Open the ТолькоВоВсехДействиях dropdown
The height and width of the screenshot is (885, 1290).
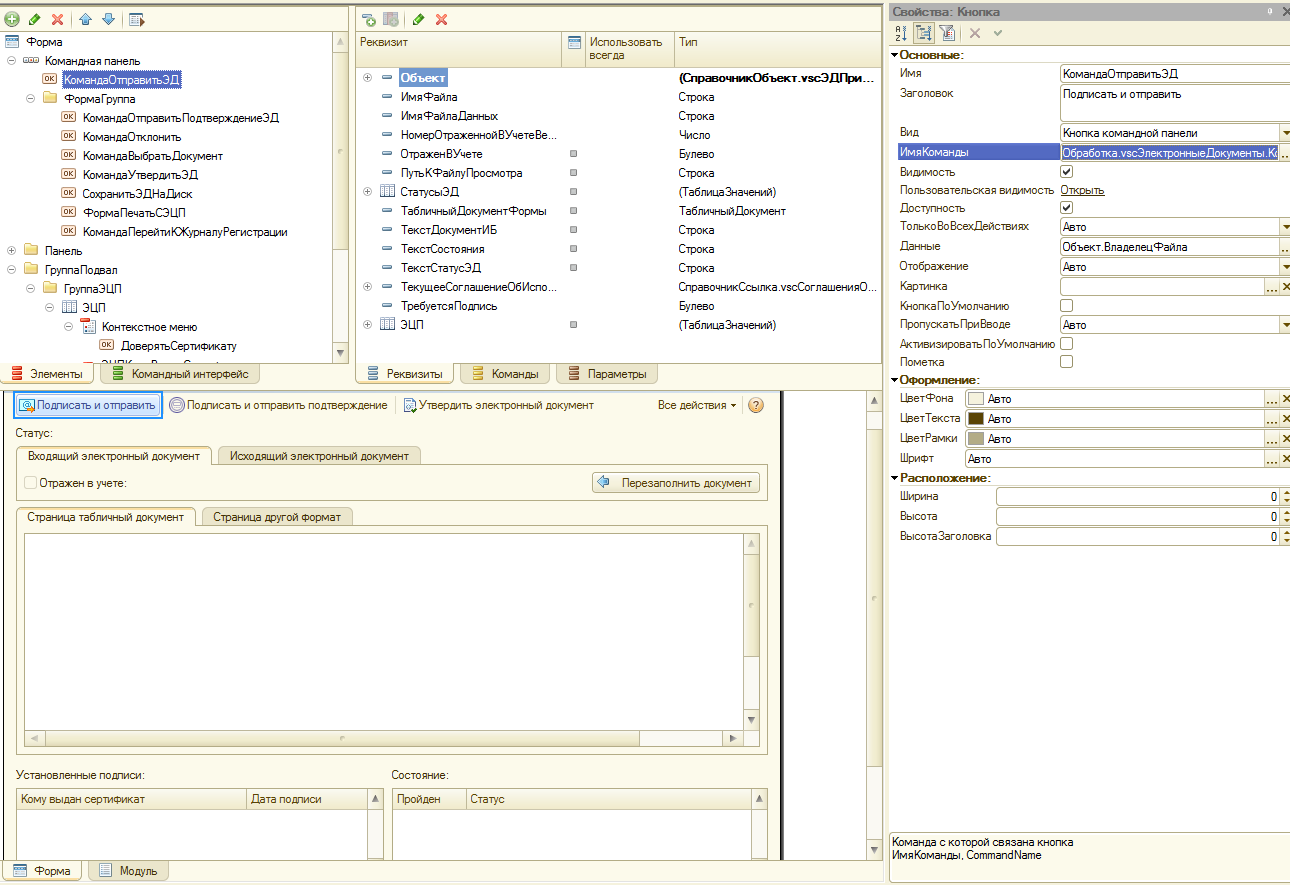pyautogui.click(x=1284, y=227)
